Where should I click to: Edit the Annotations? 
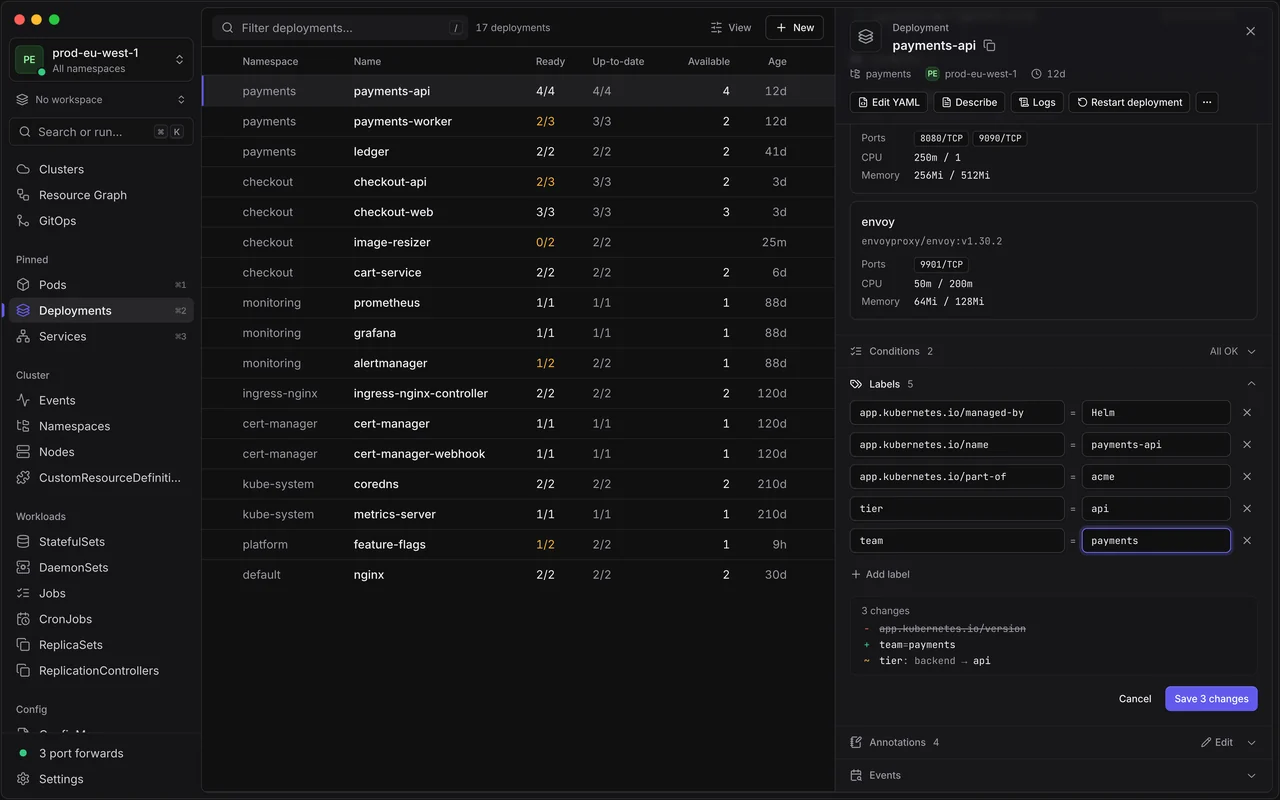tap(1217, 743)
